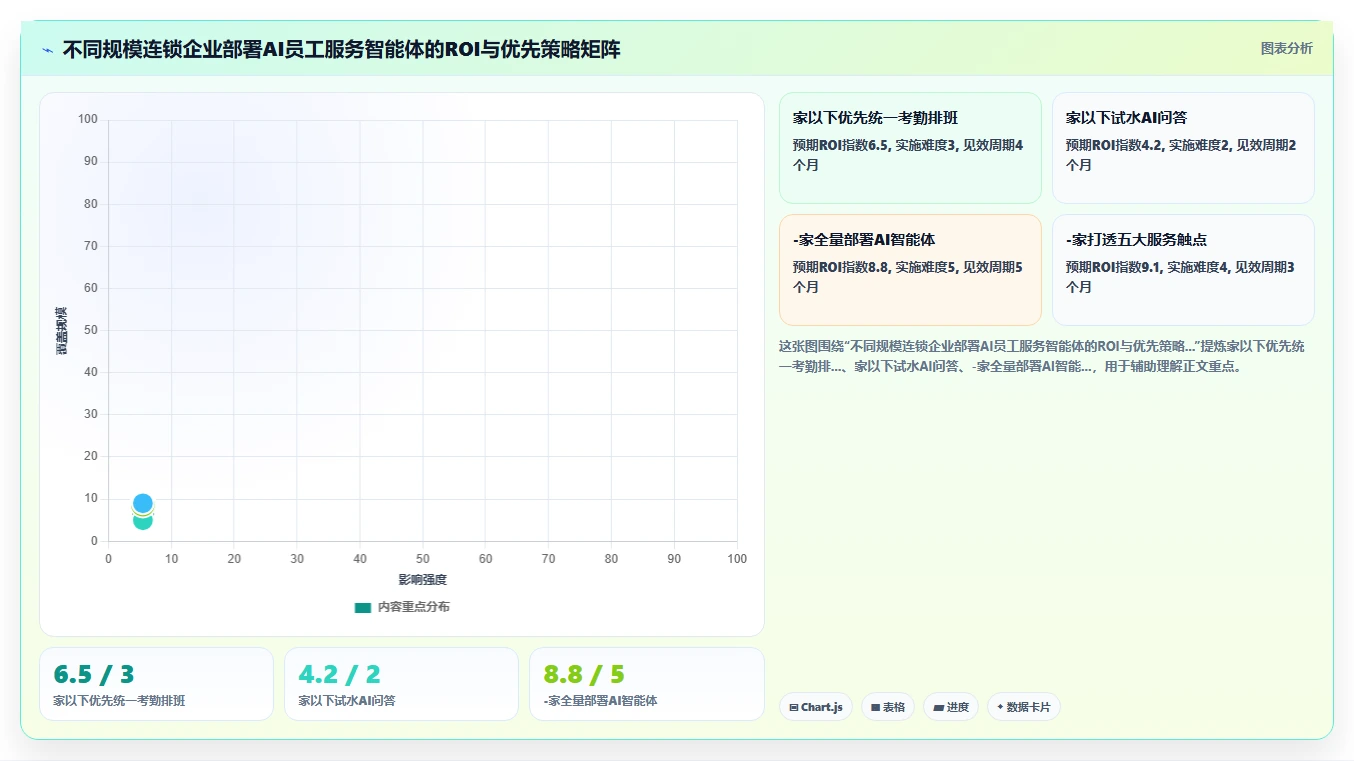
Task: Click the 影响强度 x-axis title
Action: click(x=423, y=580)
